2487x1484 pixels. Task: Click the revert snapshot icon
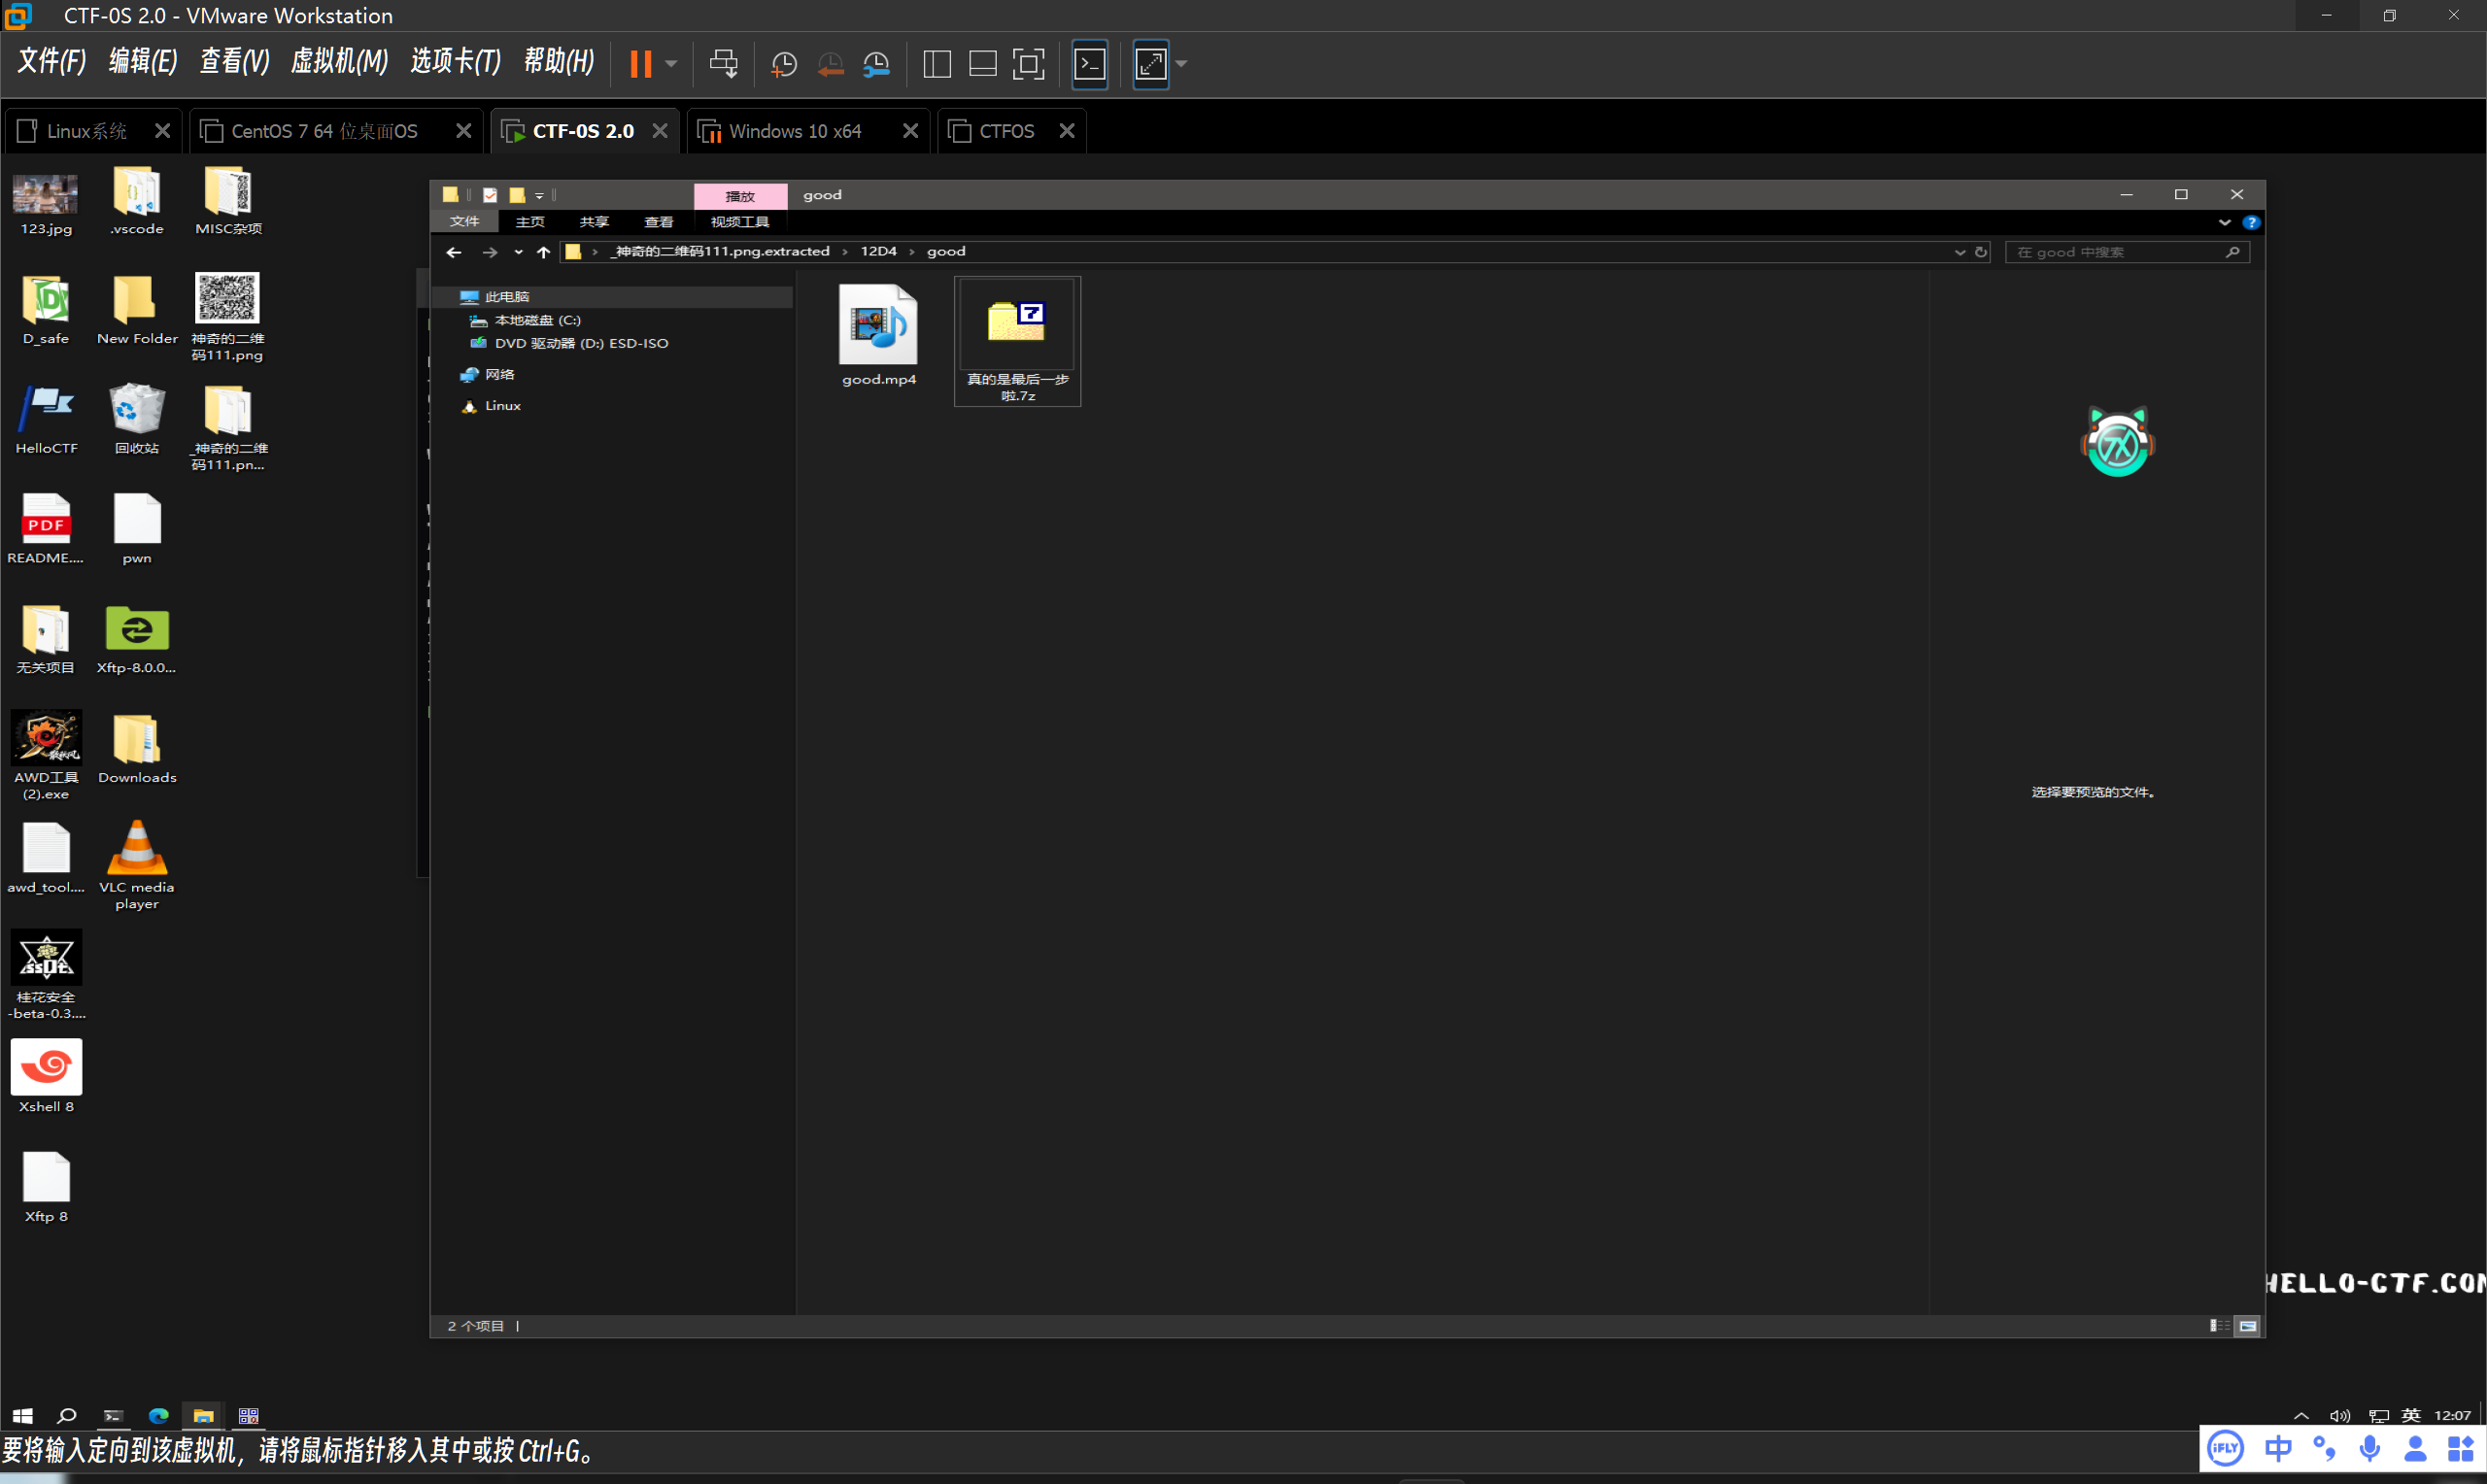pos(830,65)
